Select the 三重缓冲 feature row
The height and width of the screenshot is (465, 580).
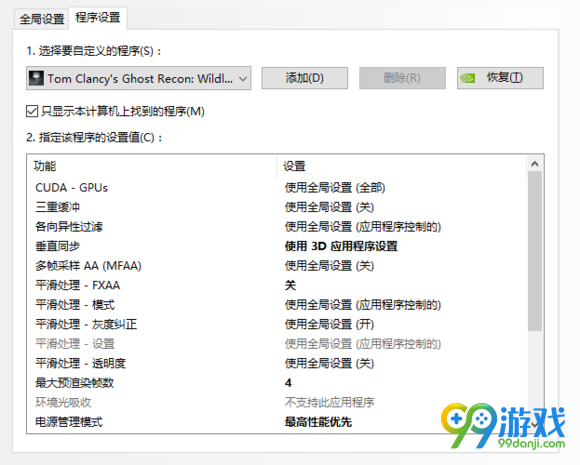point(277,207)
